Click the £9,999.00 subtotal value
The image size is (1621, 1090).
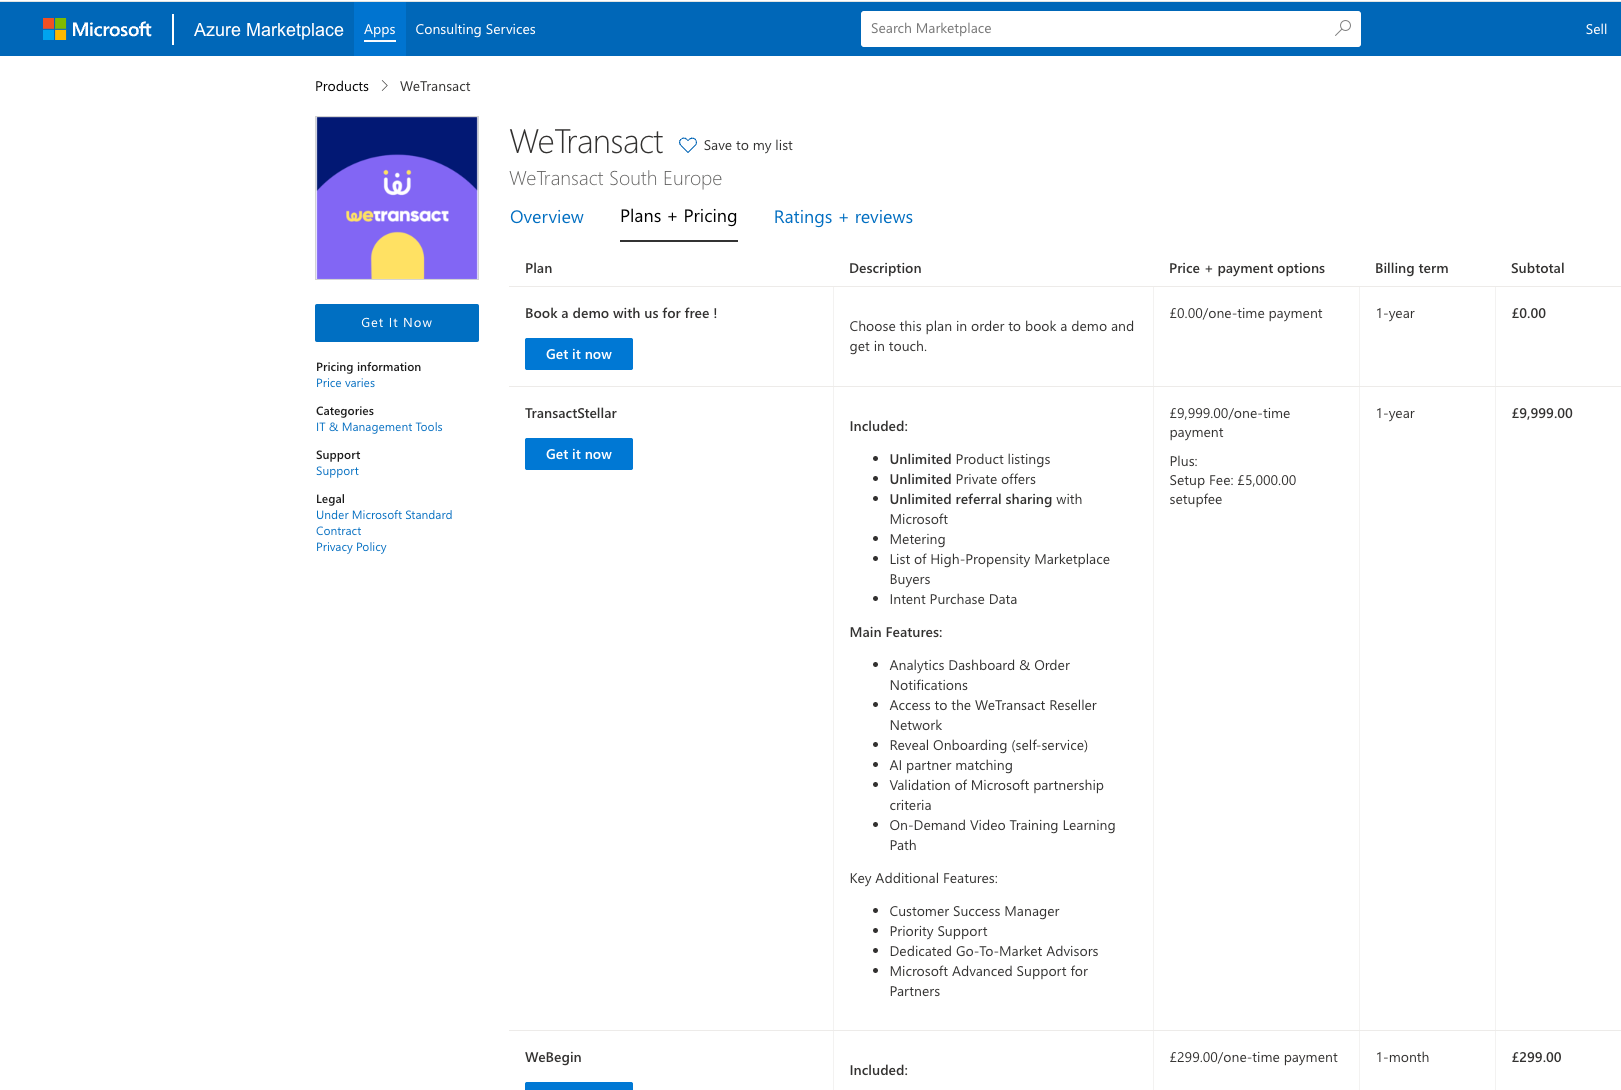(x=1542, y=413)
